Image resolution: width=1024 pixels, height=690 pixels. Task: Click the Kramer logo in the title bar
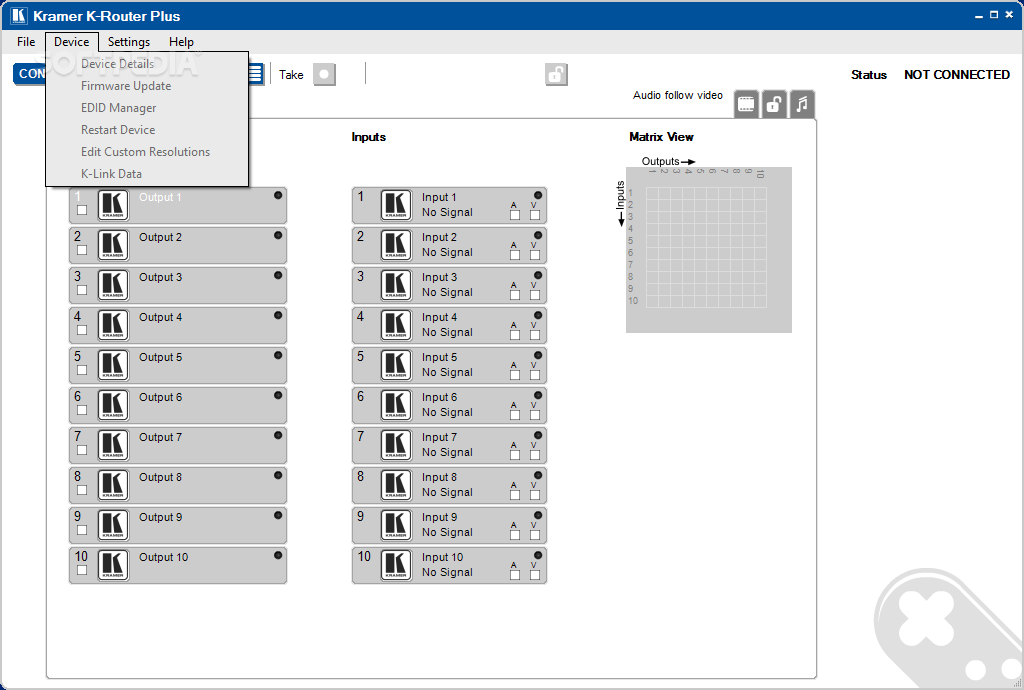19,16
